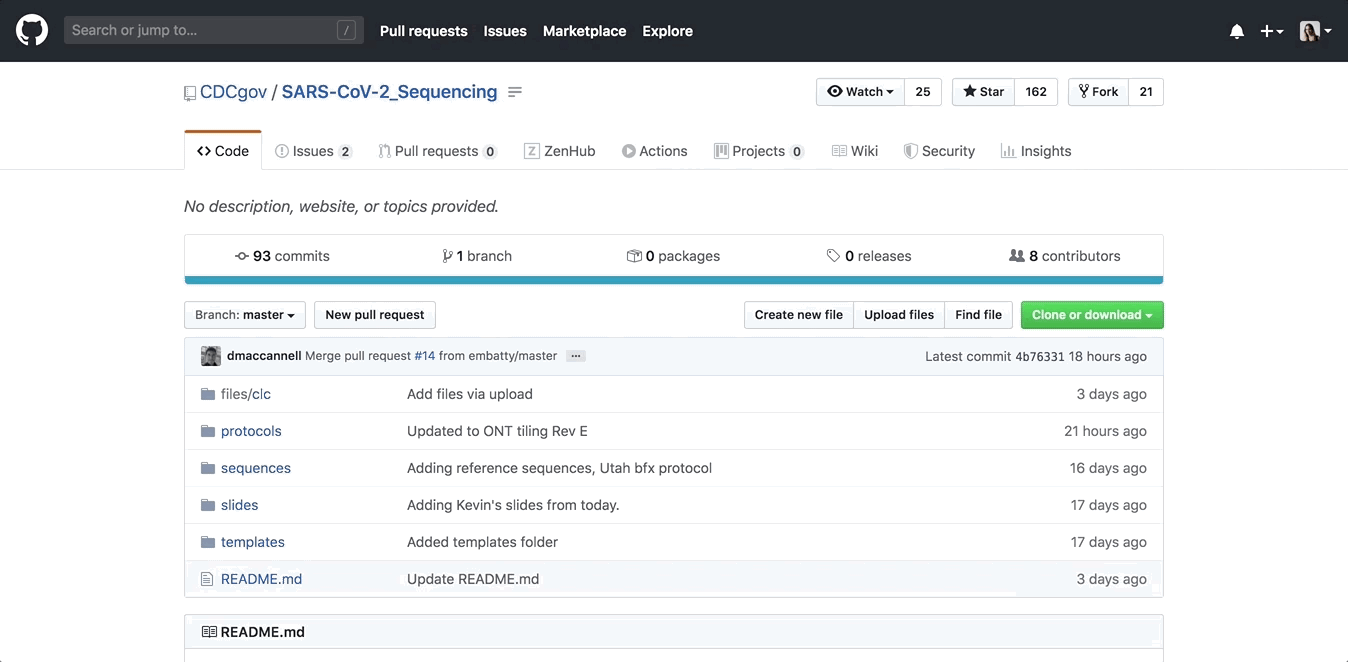Image resolution: width=1348 pixels, height=662 pixels.
Task: Open Issues in the top navigation
Action: pyautogui.click(x=505, y=31)
